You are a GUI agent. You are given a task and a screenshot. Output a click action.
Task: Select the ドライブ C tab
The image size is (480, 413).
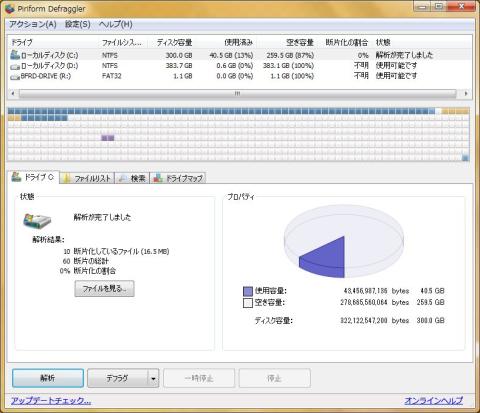(33, 178)
